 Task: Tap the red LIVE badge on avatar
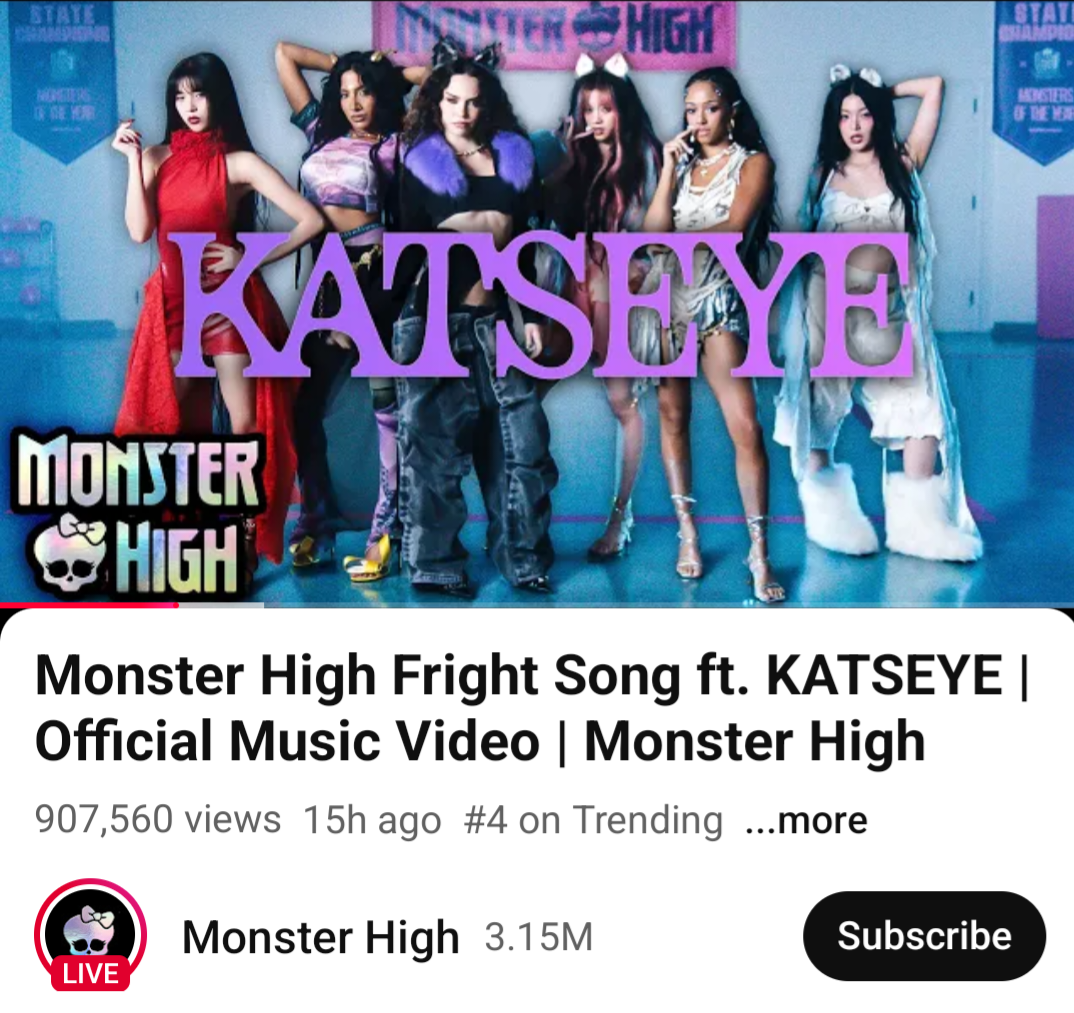click(x=90, y=973)
